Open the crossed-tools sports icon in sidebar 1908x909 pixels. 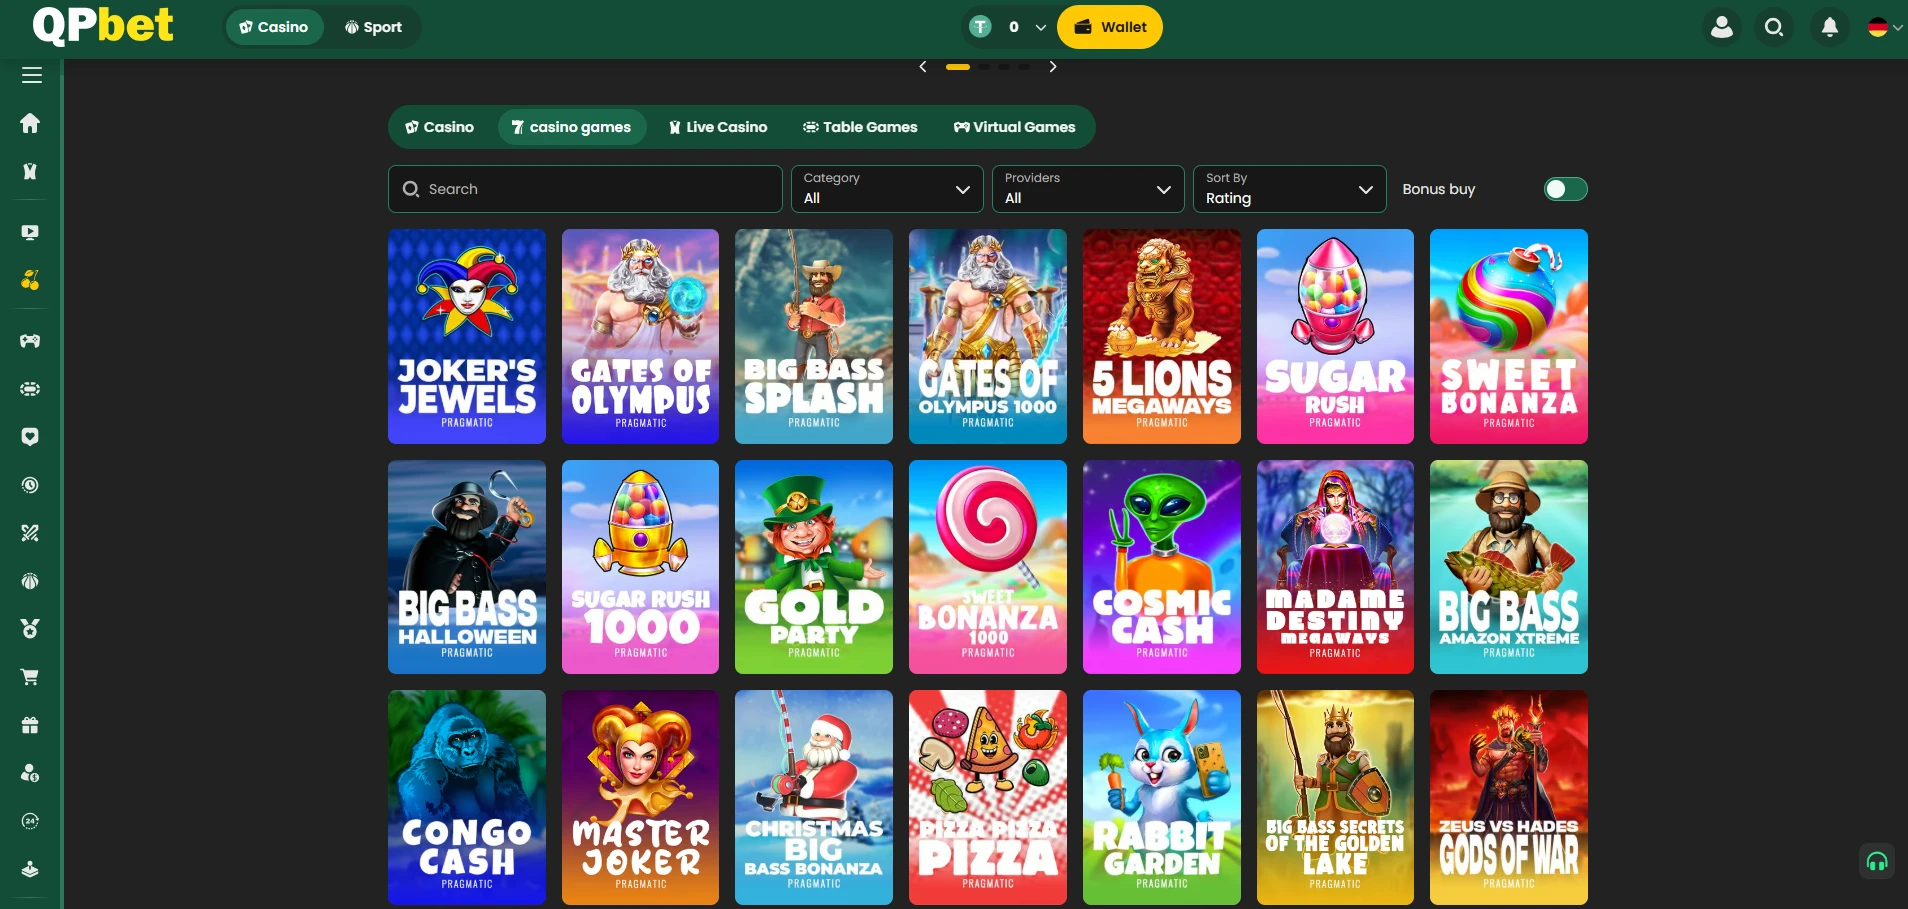pos(30,533)
